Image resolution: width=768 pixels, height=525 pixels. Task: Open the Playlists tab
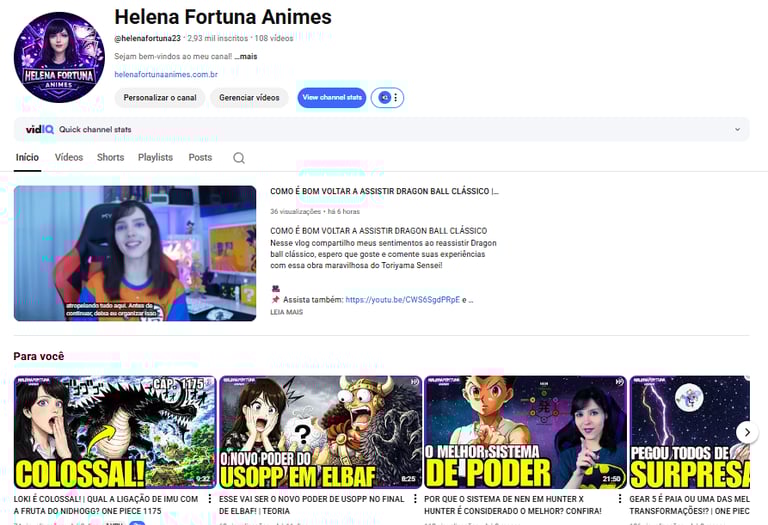click(x=155, y=157)
